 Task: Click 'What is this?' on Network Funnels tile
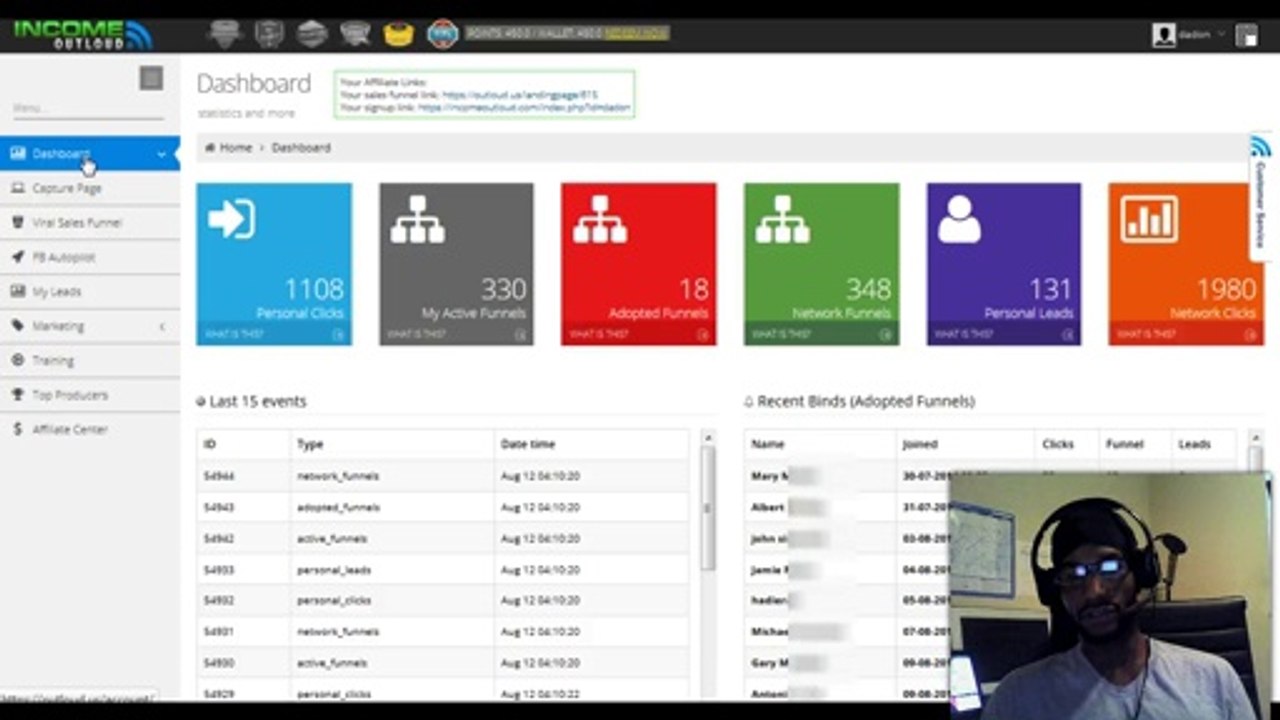coord(782,334)
